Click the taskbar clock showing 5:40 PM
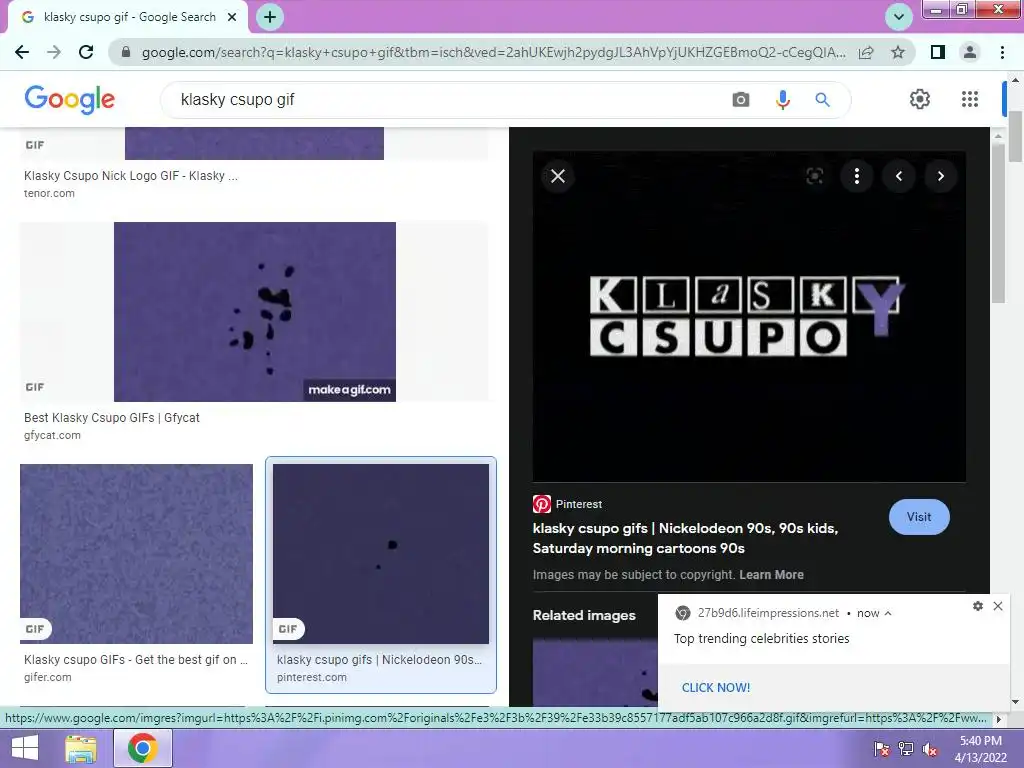1024x768 pixels. (x=980, y=749)
